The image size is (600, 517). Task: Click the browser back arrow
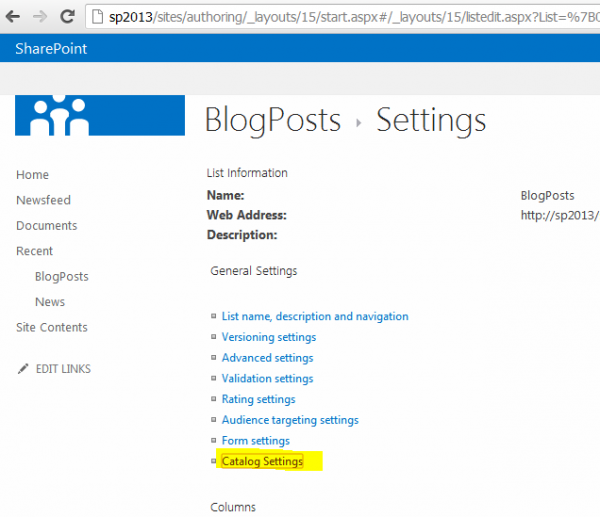tap(14, 17)
